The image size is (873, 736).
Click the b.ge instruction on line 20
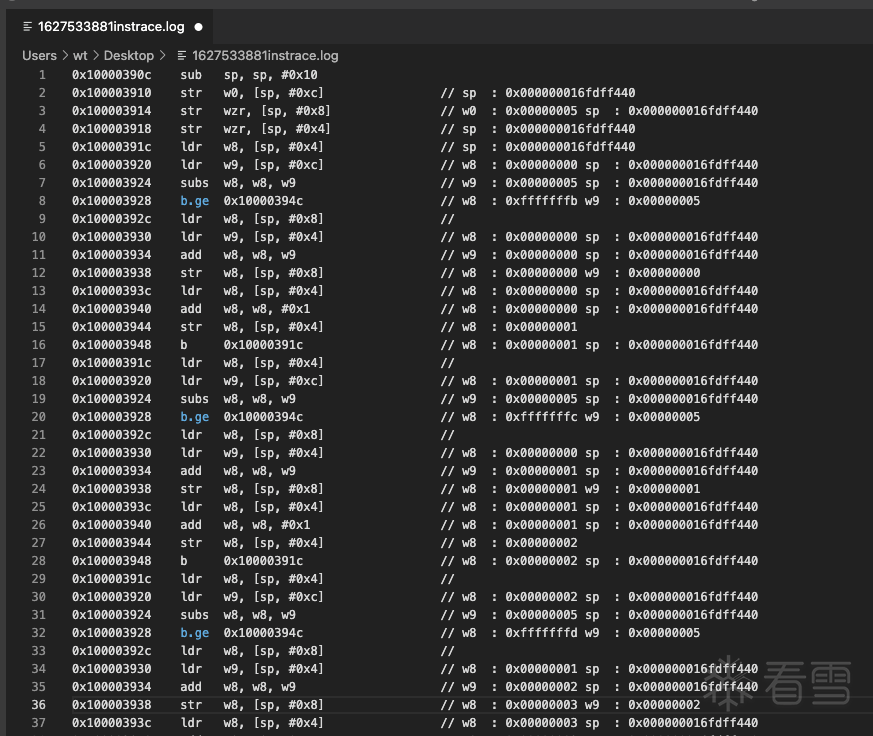coord(194,416)
